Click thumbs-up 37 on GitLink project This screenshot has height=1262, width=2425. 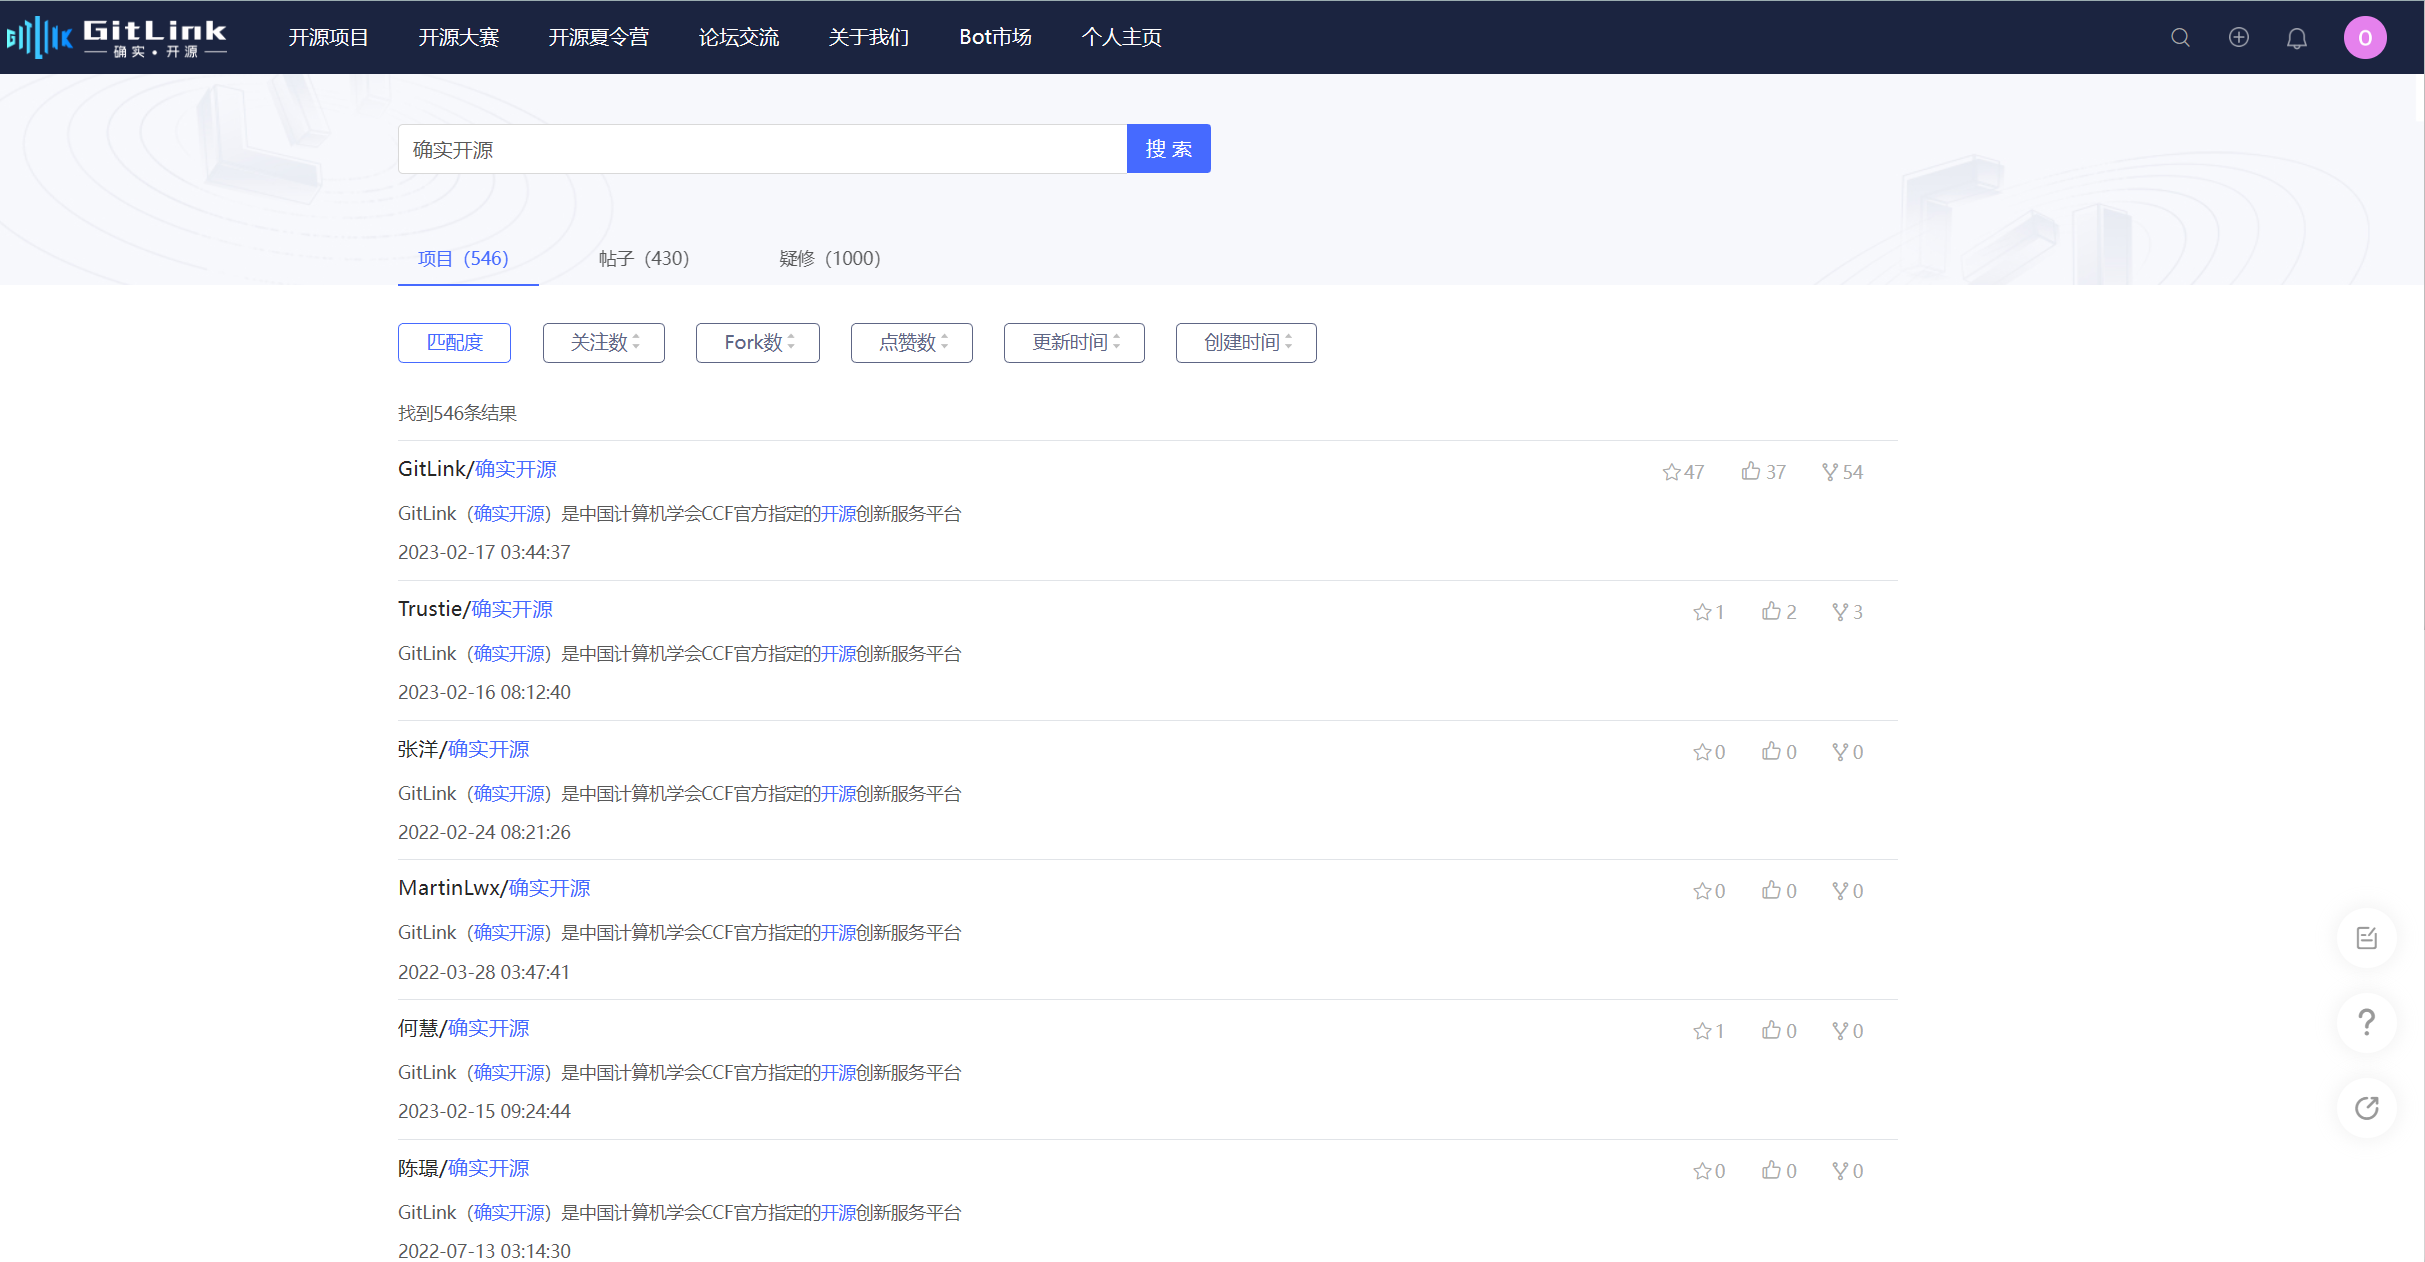click(x=1763, y=471)
